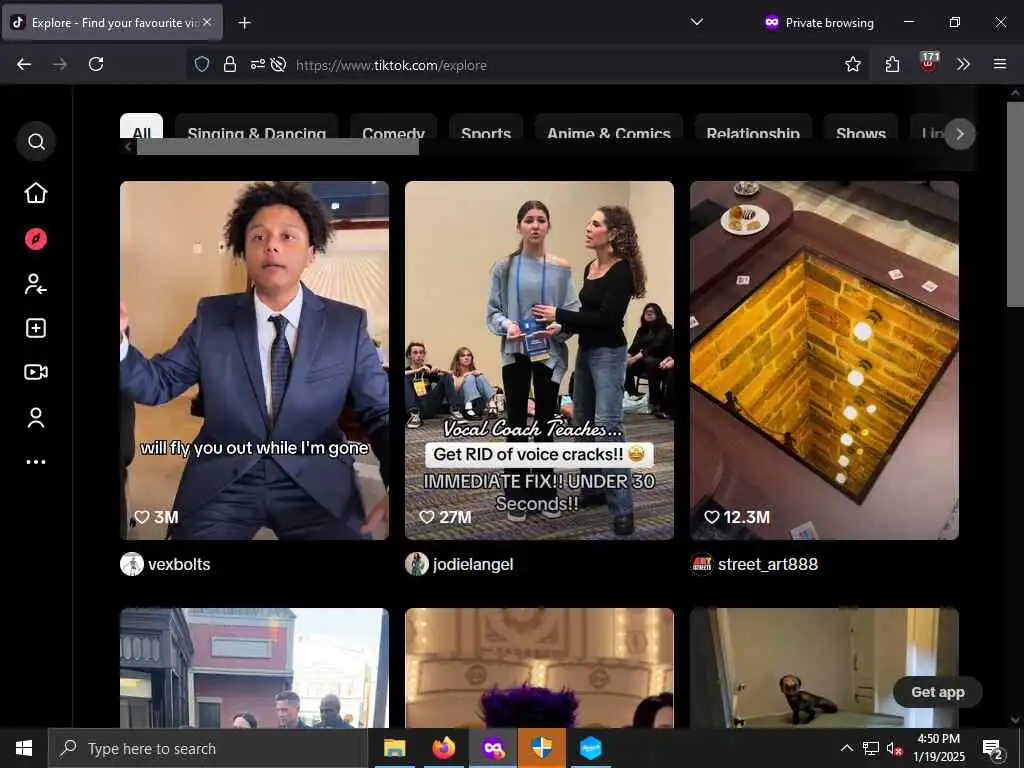Click browser Back arrow
This screenshot has width=1024, height=768.
(24, 64)
